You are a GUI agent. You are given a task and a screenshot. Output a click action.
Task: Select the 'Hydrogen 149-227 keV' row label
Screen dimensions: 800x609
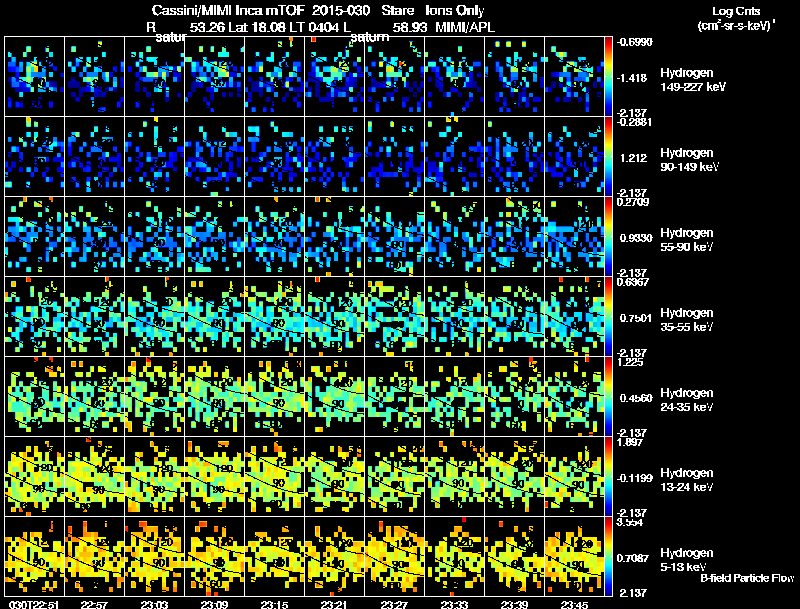point(693,80)
